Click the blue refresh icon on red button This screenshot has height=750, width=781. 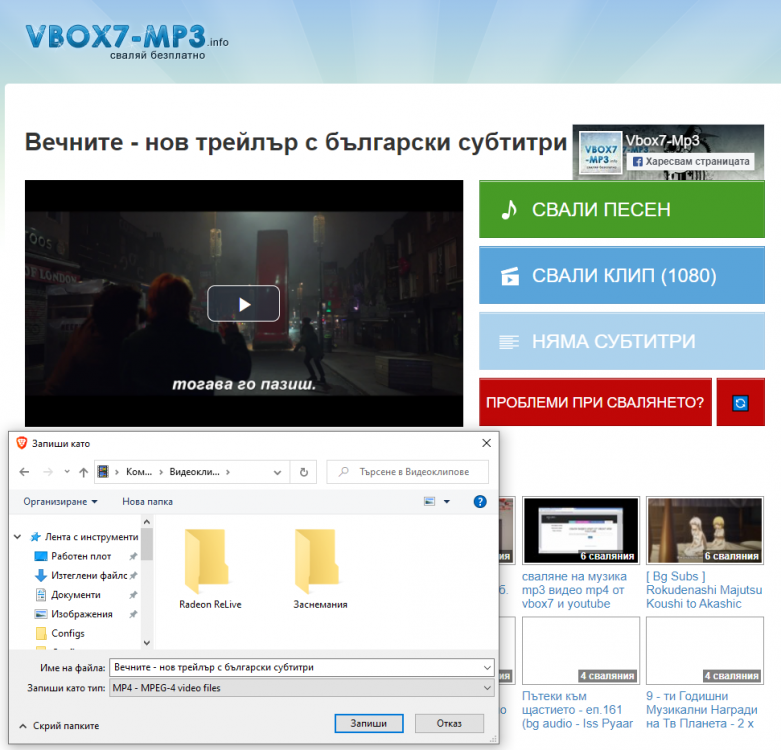(740, 402)
